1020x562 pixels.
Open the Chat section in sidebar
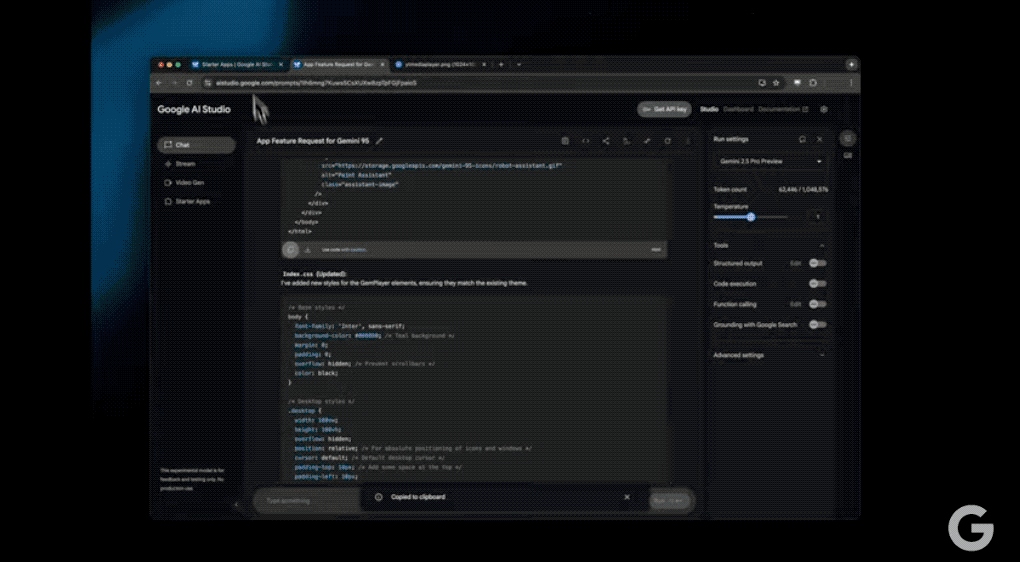click(x=196, y=145)
